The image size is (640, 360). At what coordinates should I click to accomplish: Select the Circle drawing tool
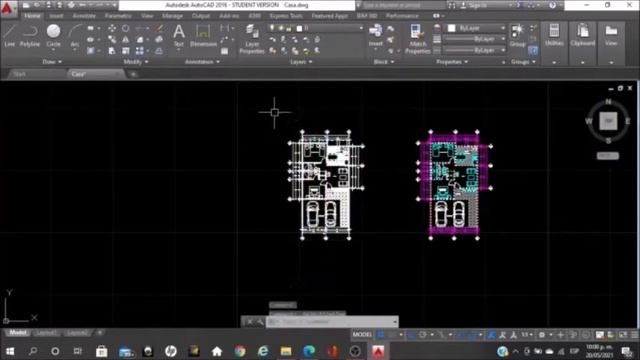[53, 35]
